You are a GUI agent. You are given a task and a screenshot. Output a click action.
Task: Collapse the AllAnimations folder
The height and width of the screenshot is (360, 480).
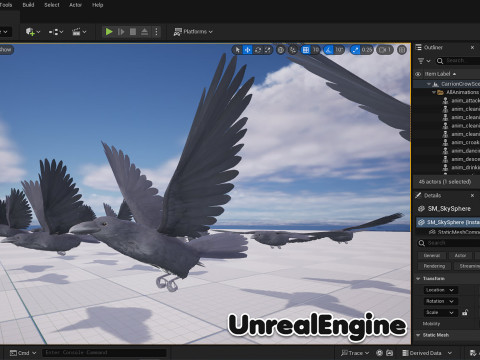434,92
